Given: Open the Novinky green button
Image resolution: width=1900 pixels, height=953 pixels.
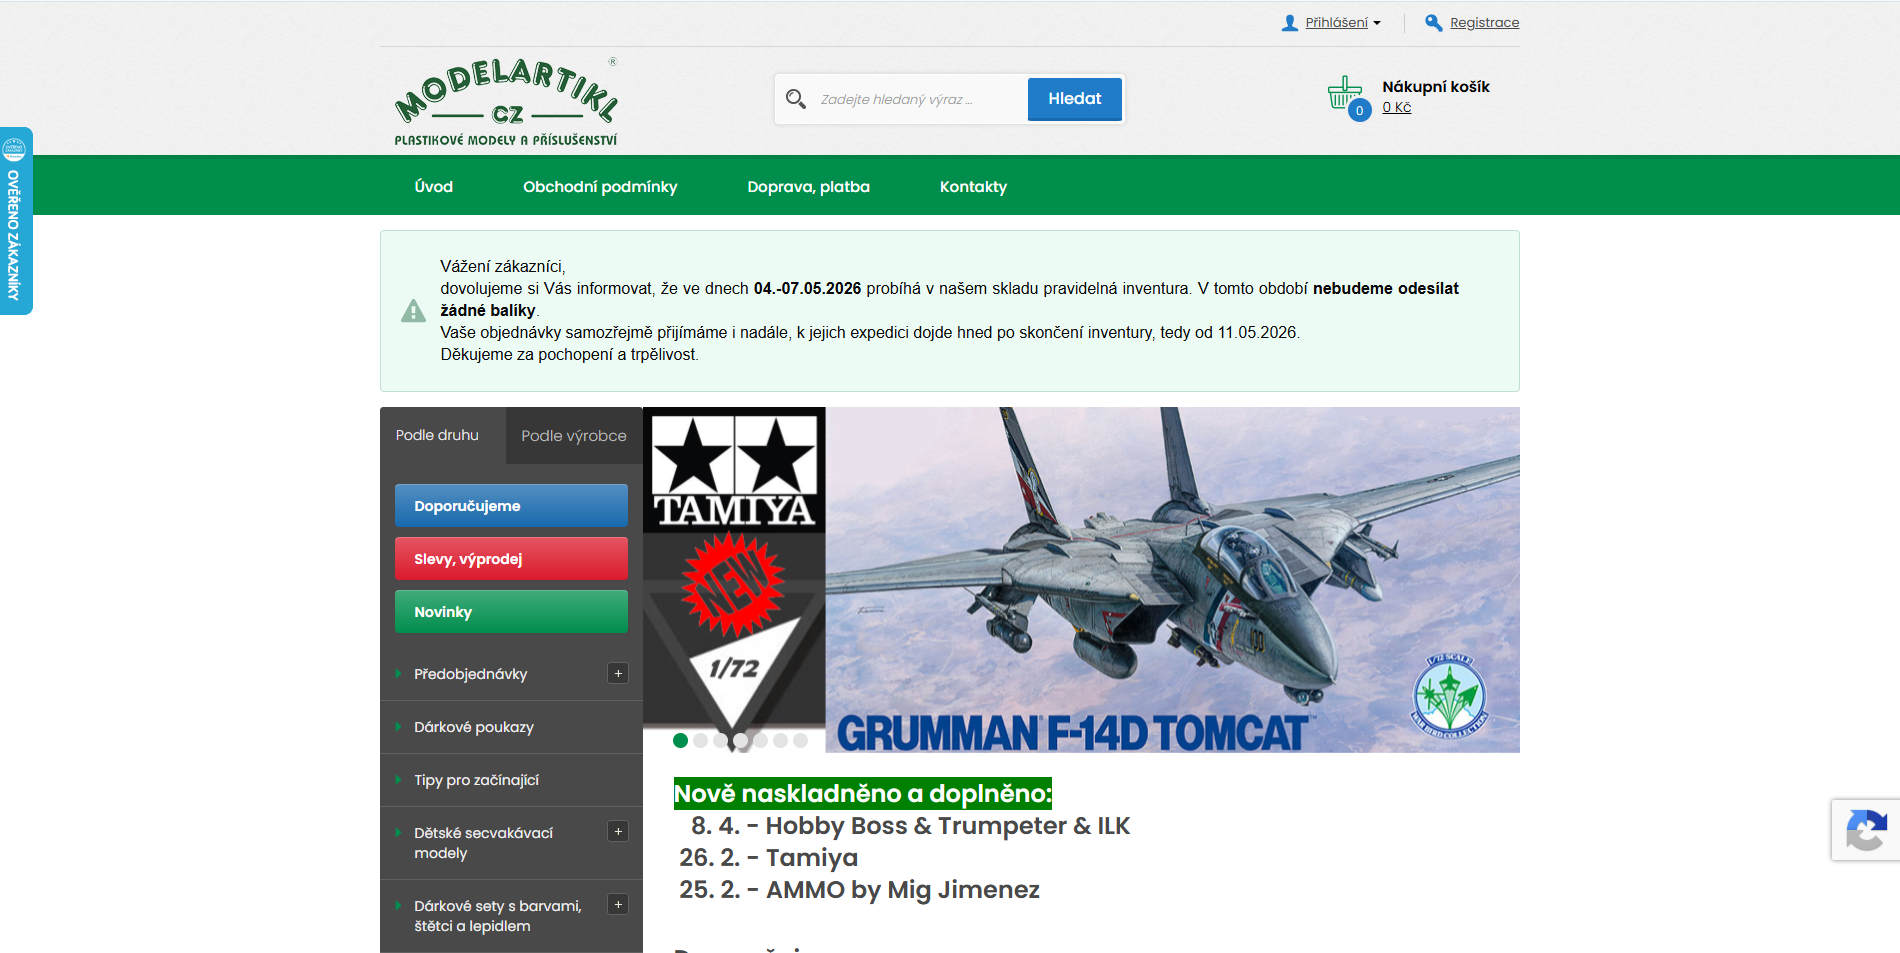Looking at the screenshot, I should (x=511, y=612).
